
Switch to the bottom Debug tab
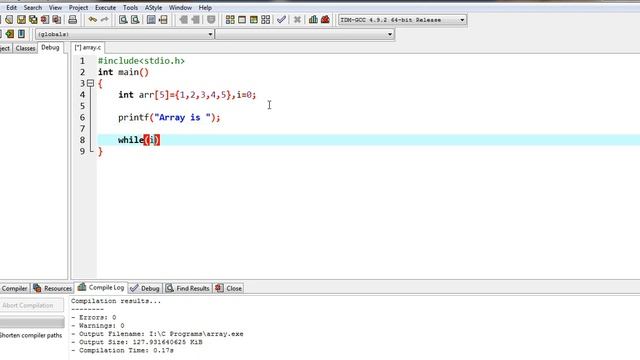(x=145, y=288)
